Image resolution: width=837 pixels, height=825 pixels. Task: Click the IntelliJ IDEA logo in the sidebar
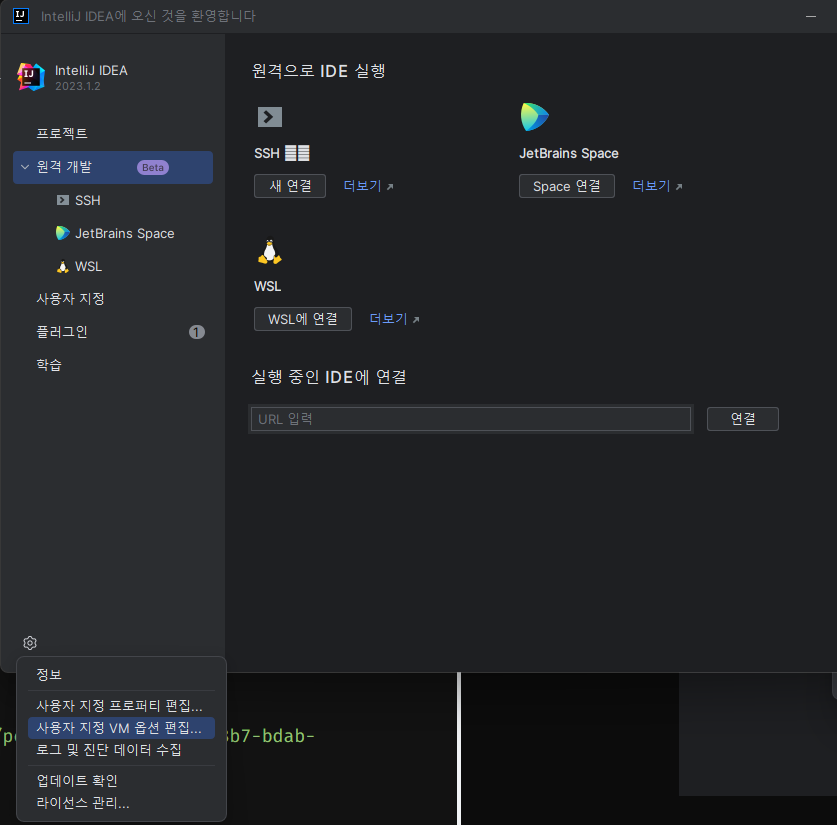[30, 77]
